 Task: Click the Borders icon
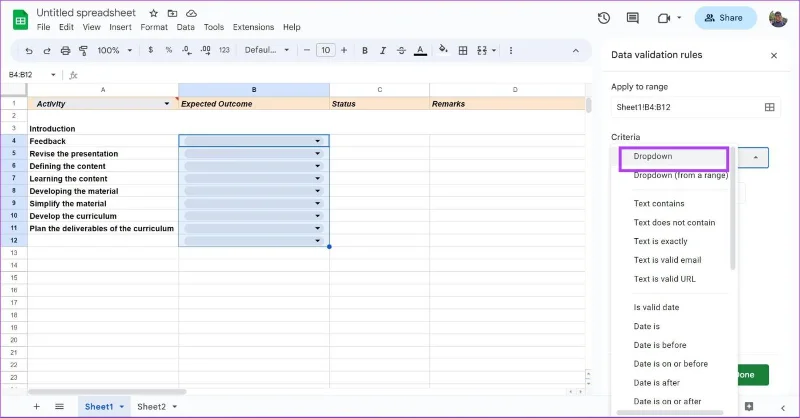pyautogui.click(x=463, y=51)
